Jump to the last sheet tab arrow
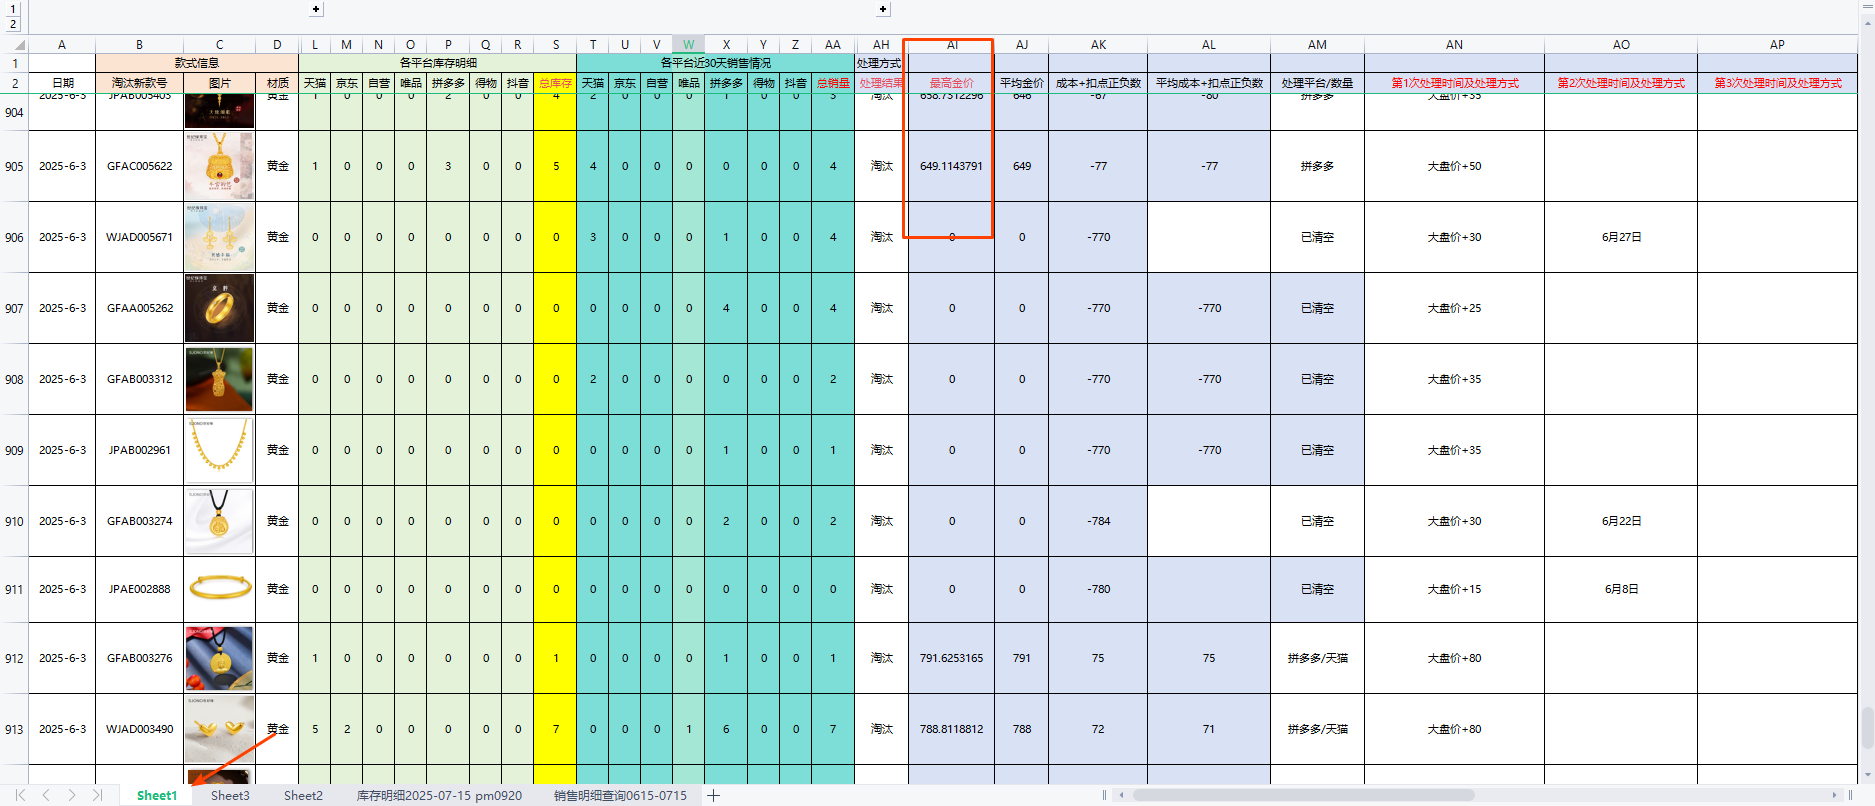 point(97,795)
